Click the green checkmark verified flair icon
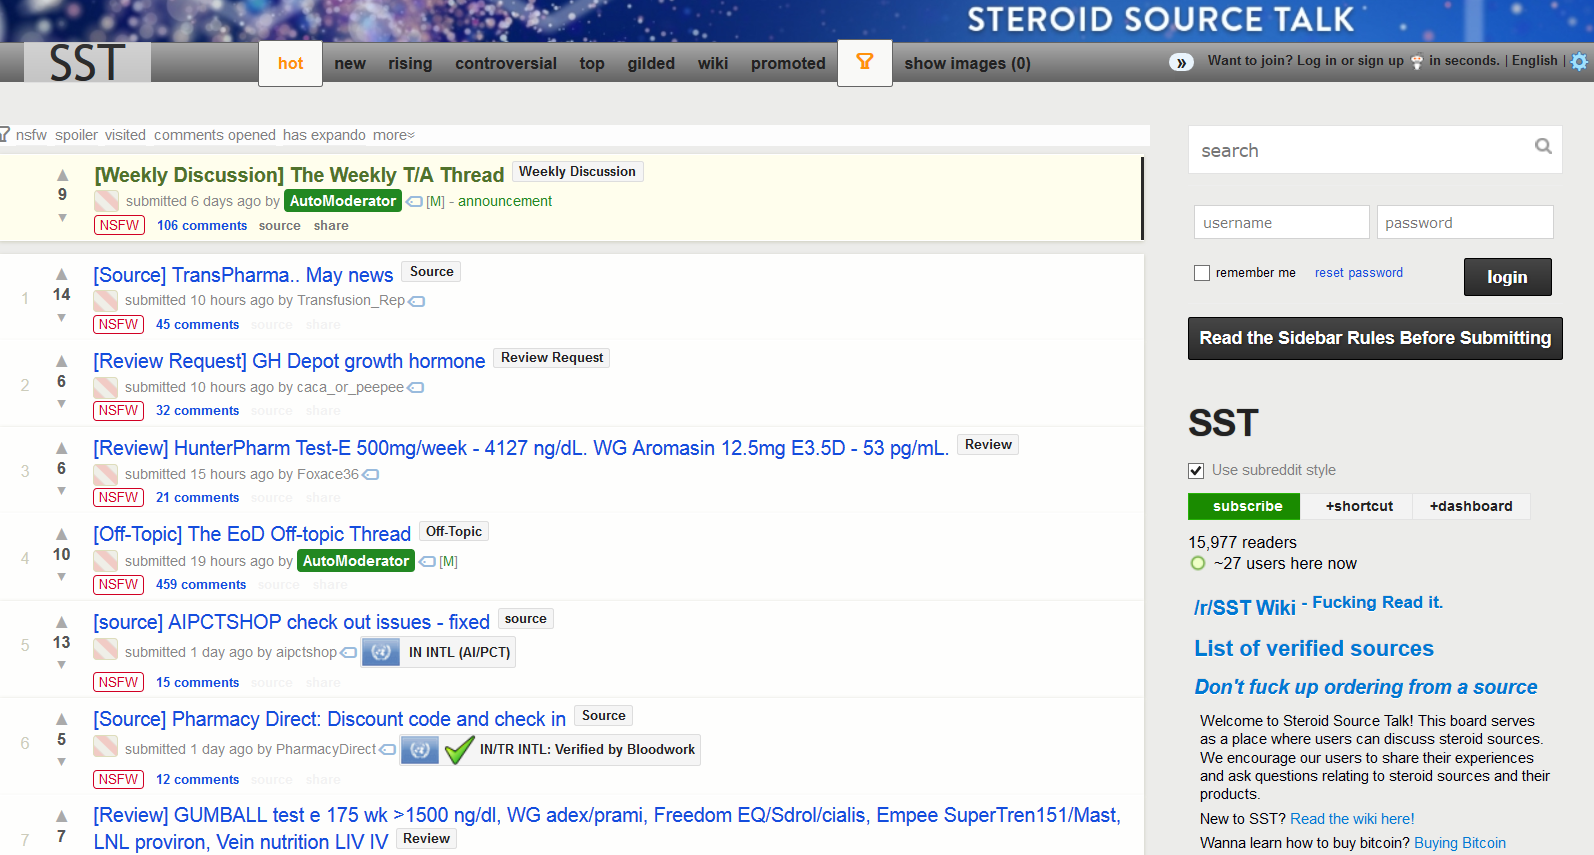The height and width of the screenshot is (855, 1594). 459,749
